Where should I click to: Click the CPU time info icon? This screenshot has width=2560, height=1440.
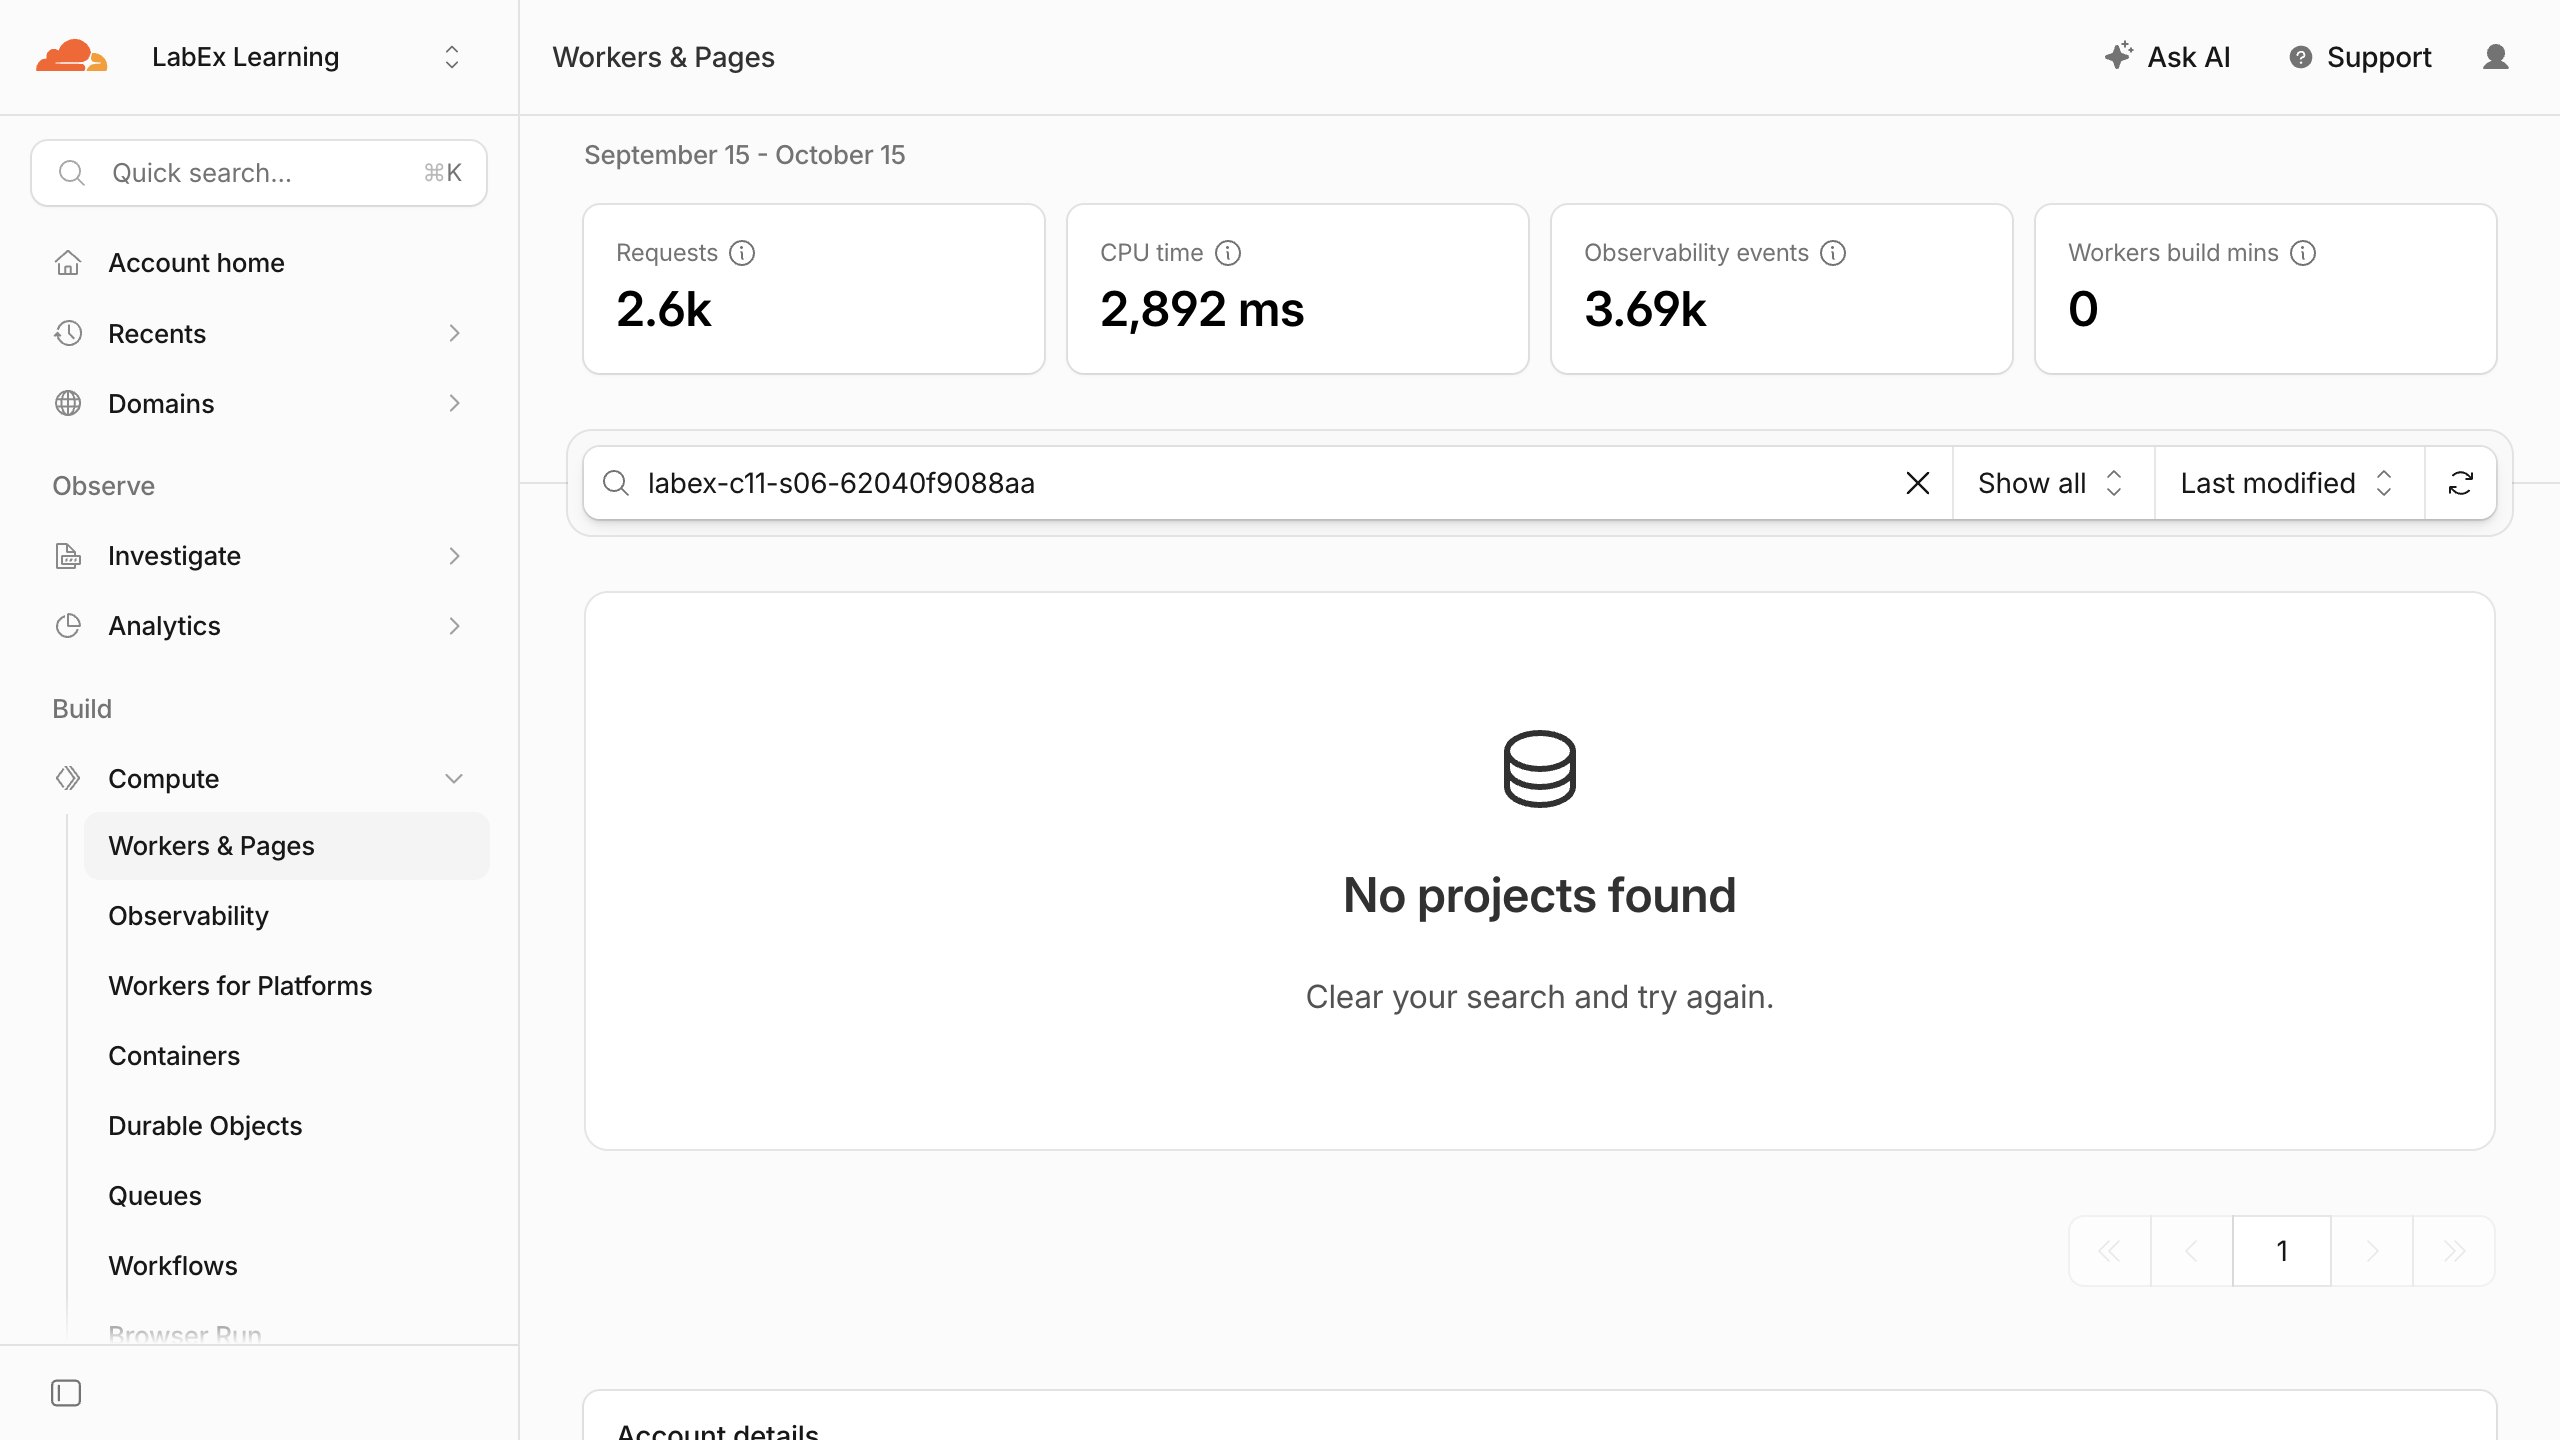(1228, 253)
